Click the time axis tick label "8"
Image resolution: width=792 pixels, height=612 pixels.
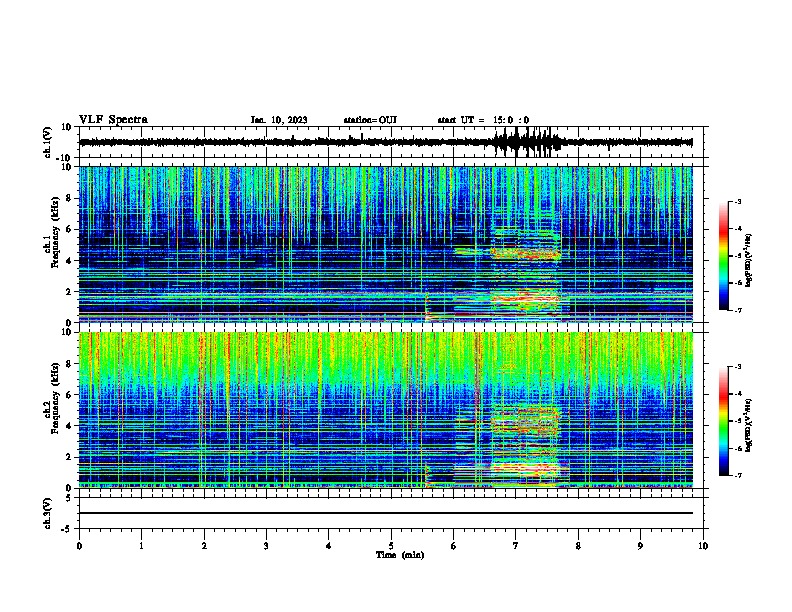(x=578, y=546)
